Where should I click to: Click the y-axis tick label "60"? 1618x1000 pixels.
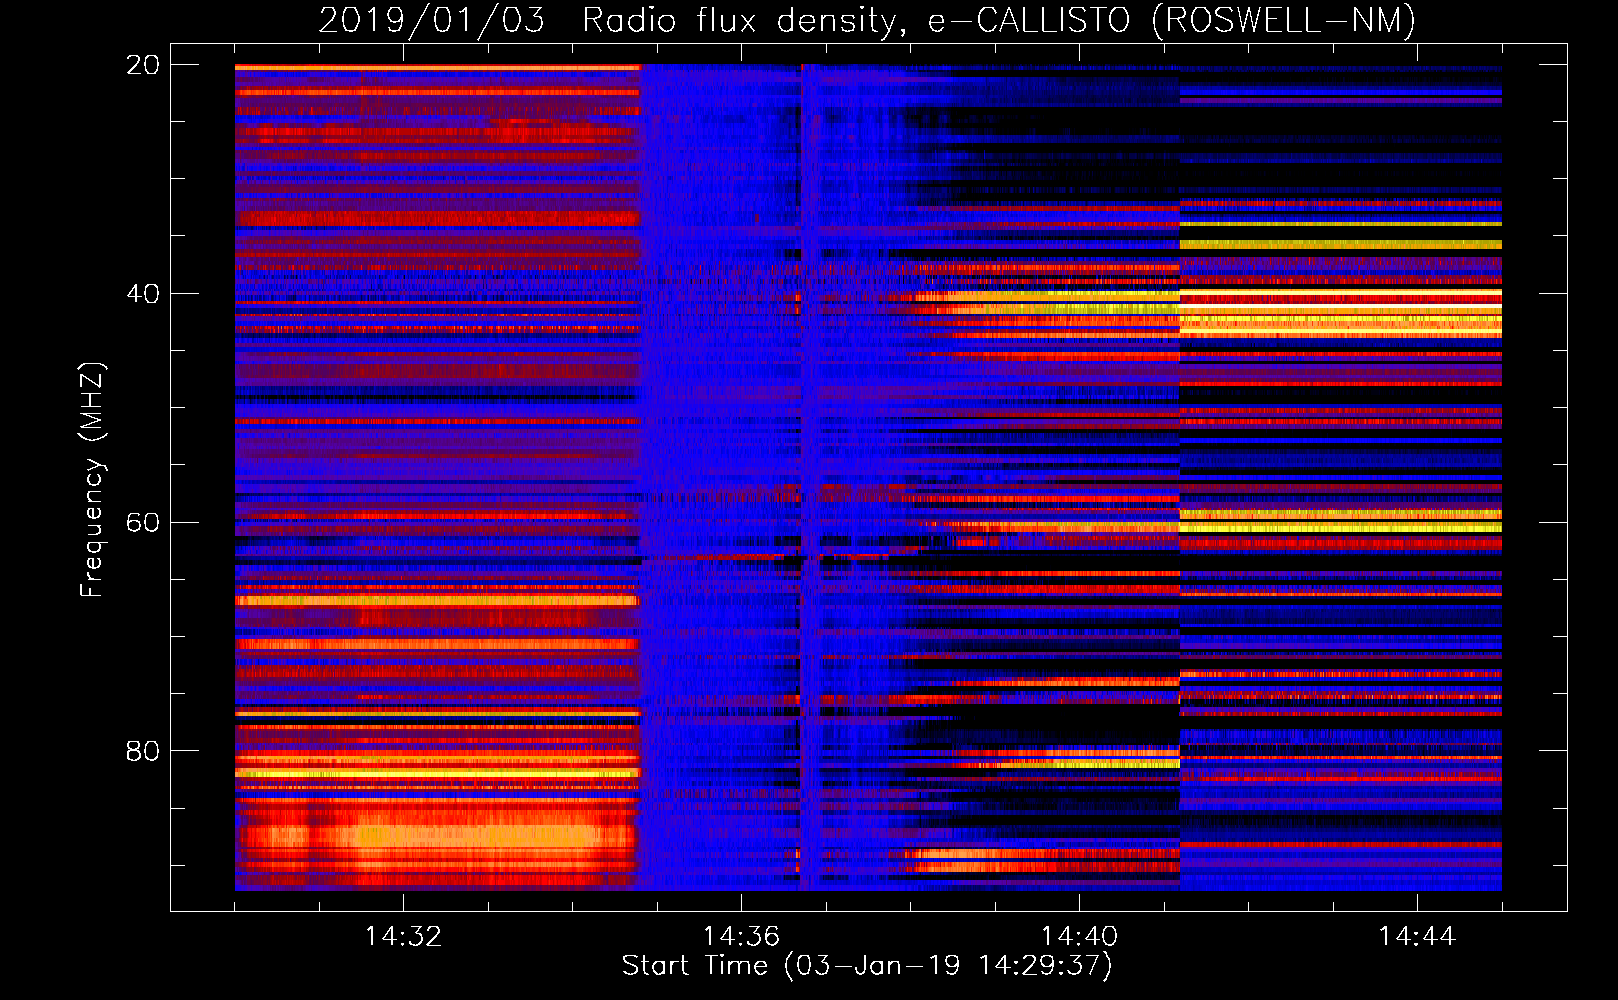[x=142, y=523]
